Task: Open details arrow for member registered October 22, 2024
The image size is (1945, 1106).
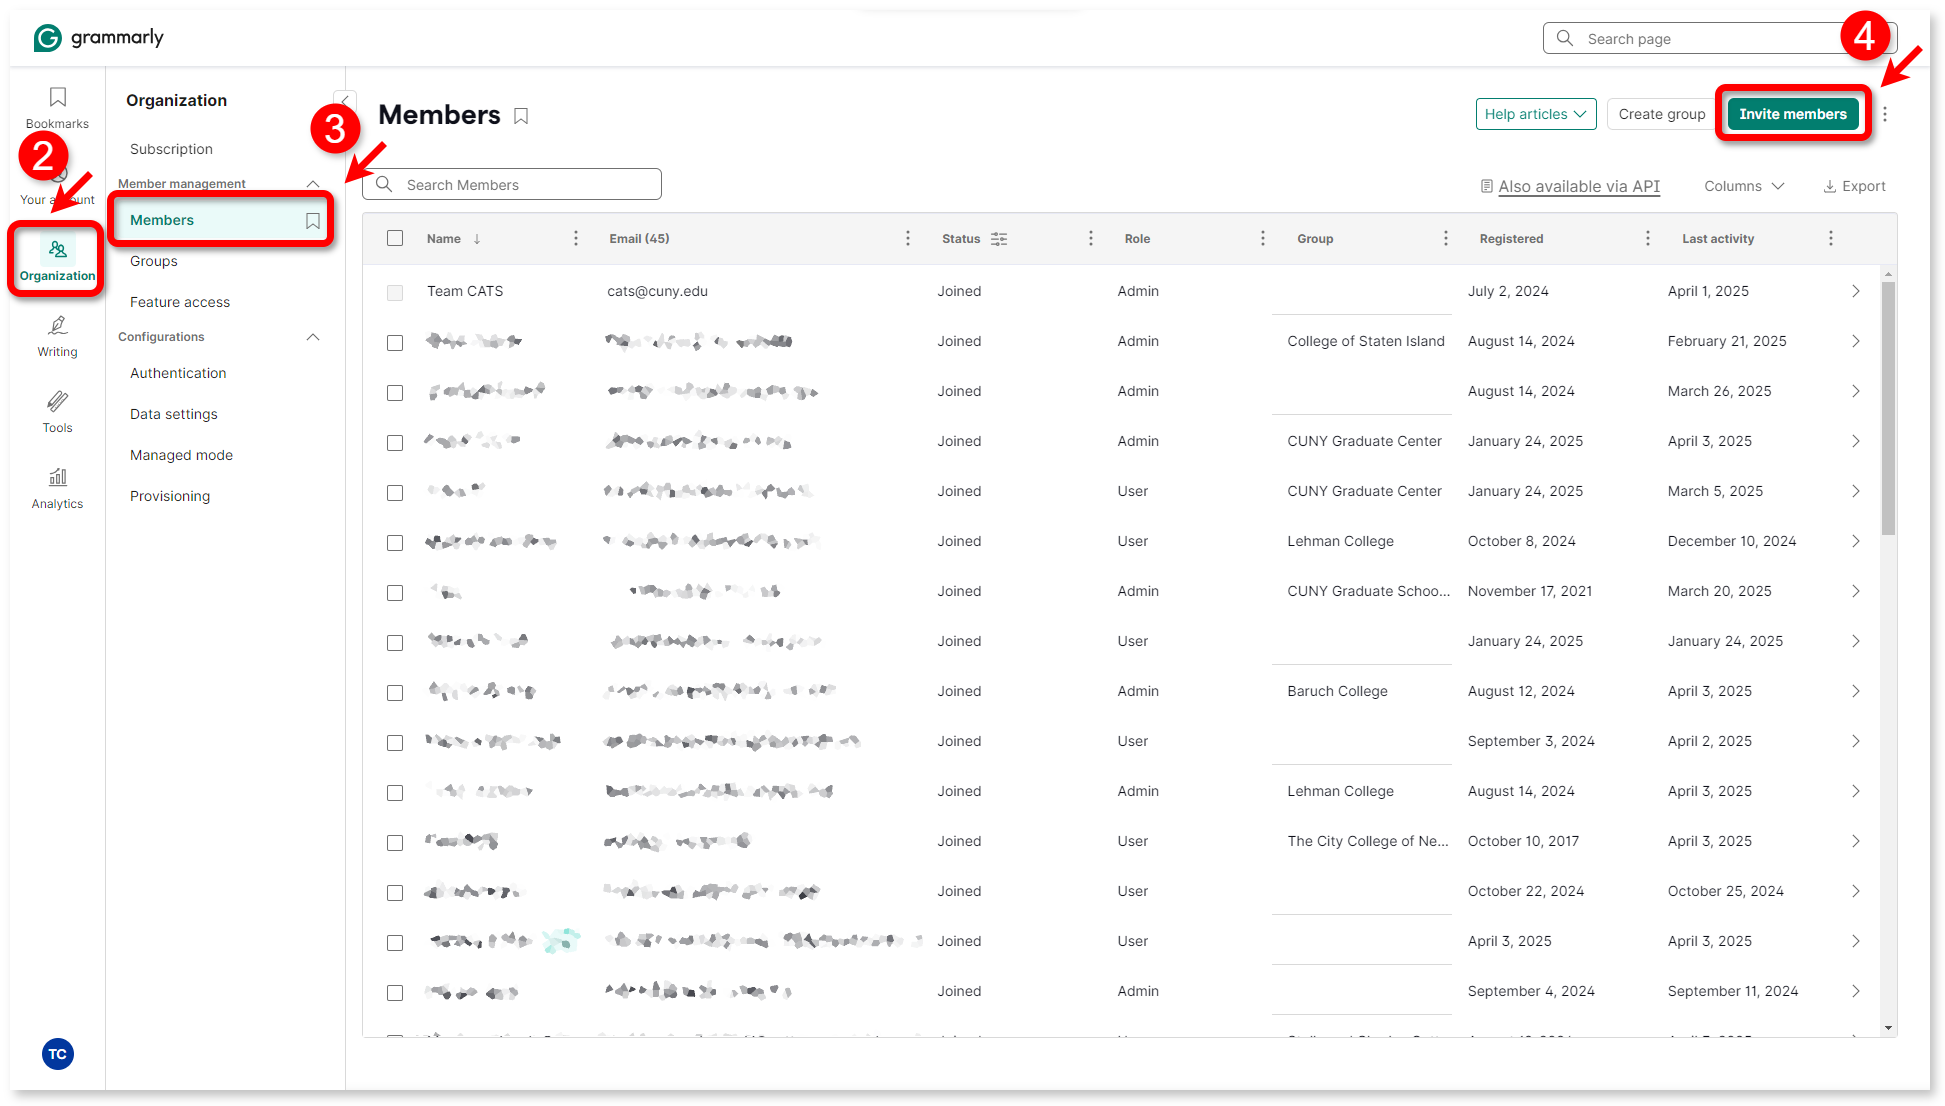Action: 1856,891
